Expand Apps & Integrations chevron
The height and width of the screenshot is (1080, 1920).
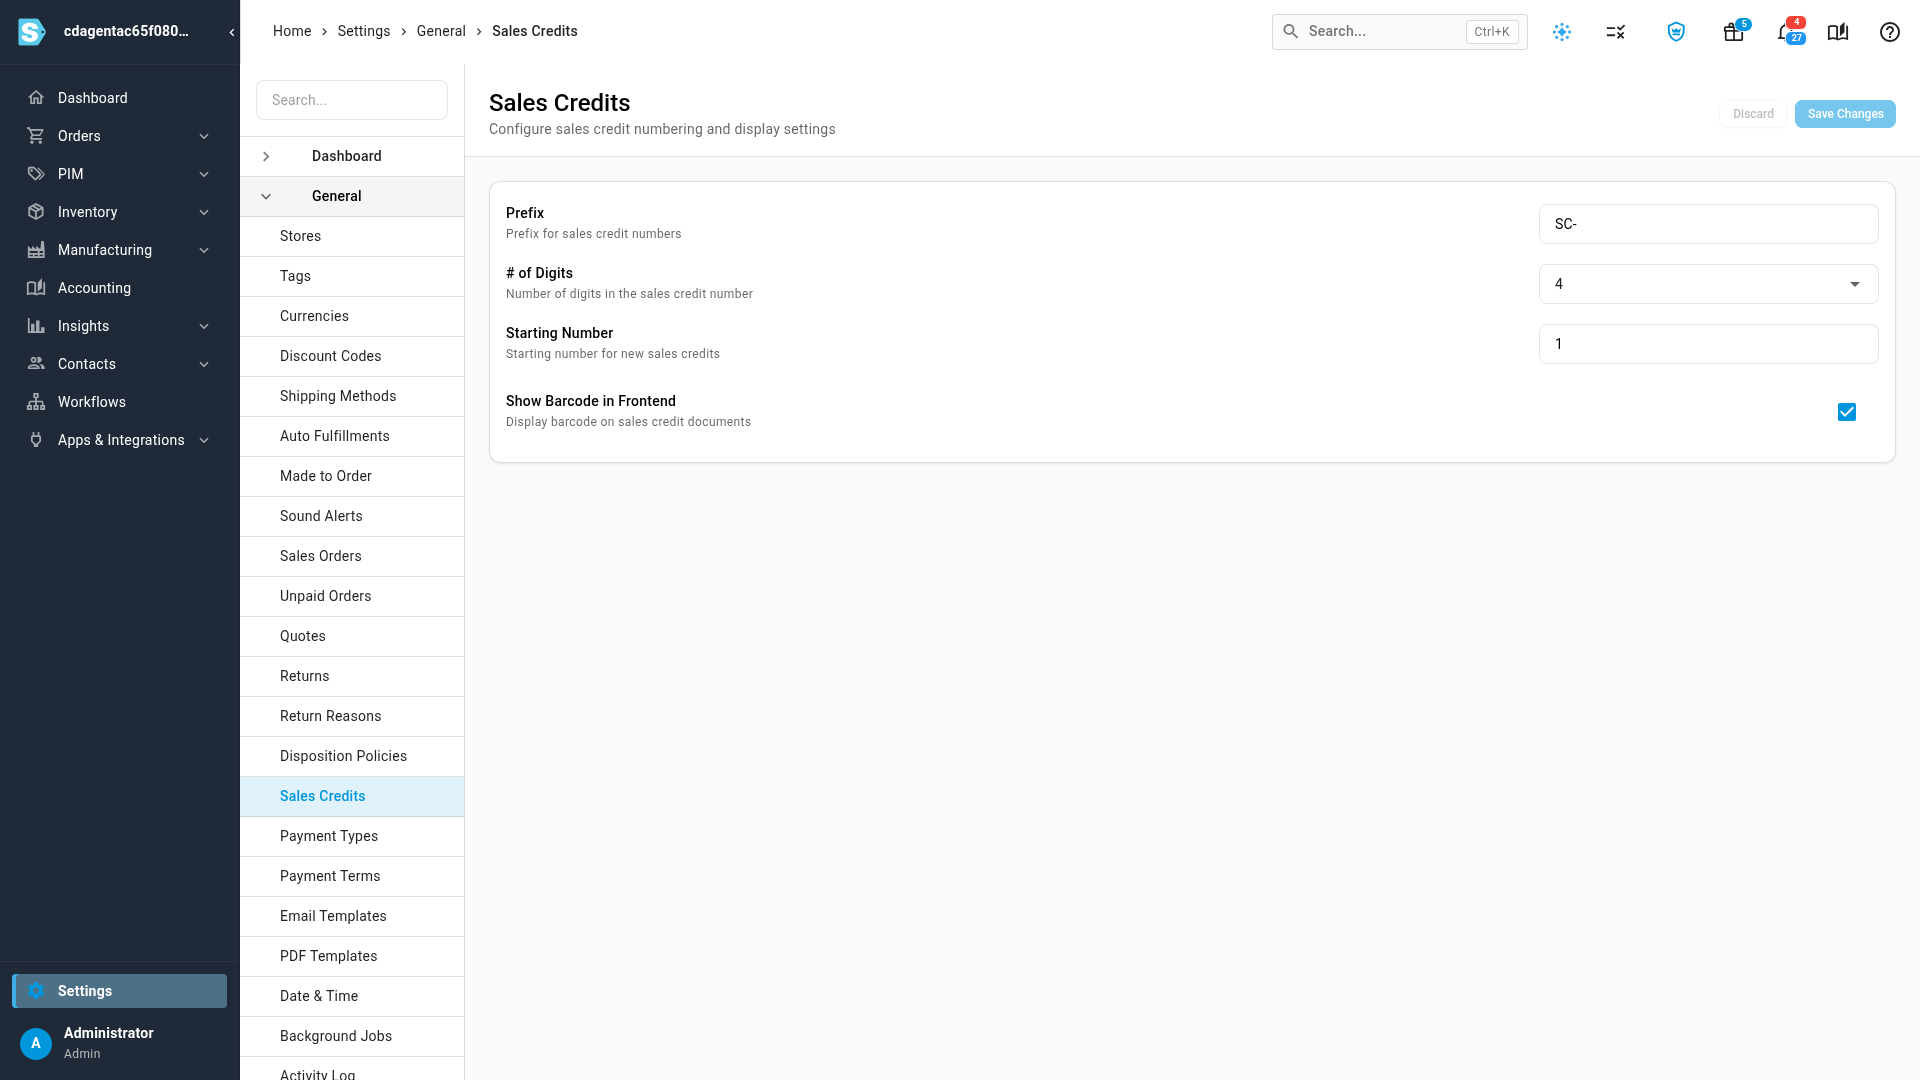point(204,440)
